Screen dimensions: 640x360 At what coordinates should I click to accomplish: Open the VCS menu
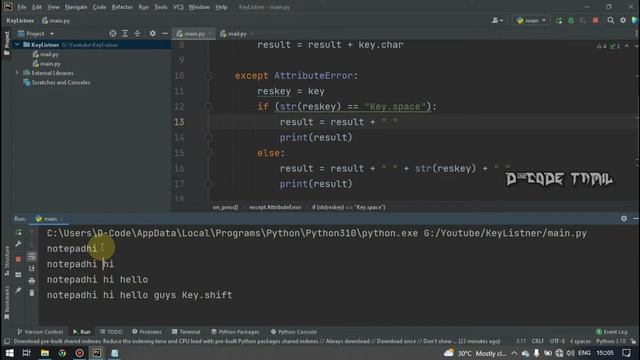[178, 7]
